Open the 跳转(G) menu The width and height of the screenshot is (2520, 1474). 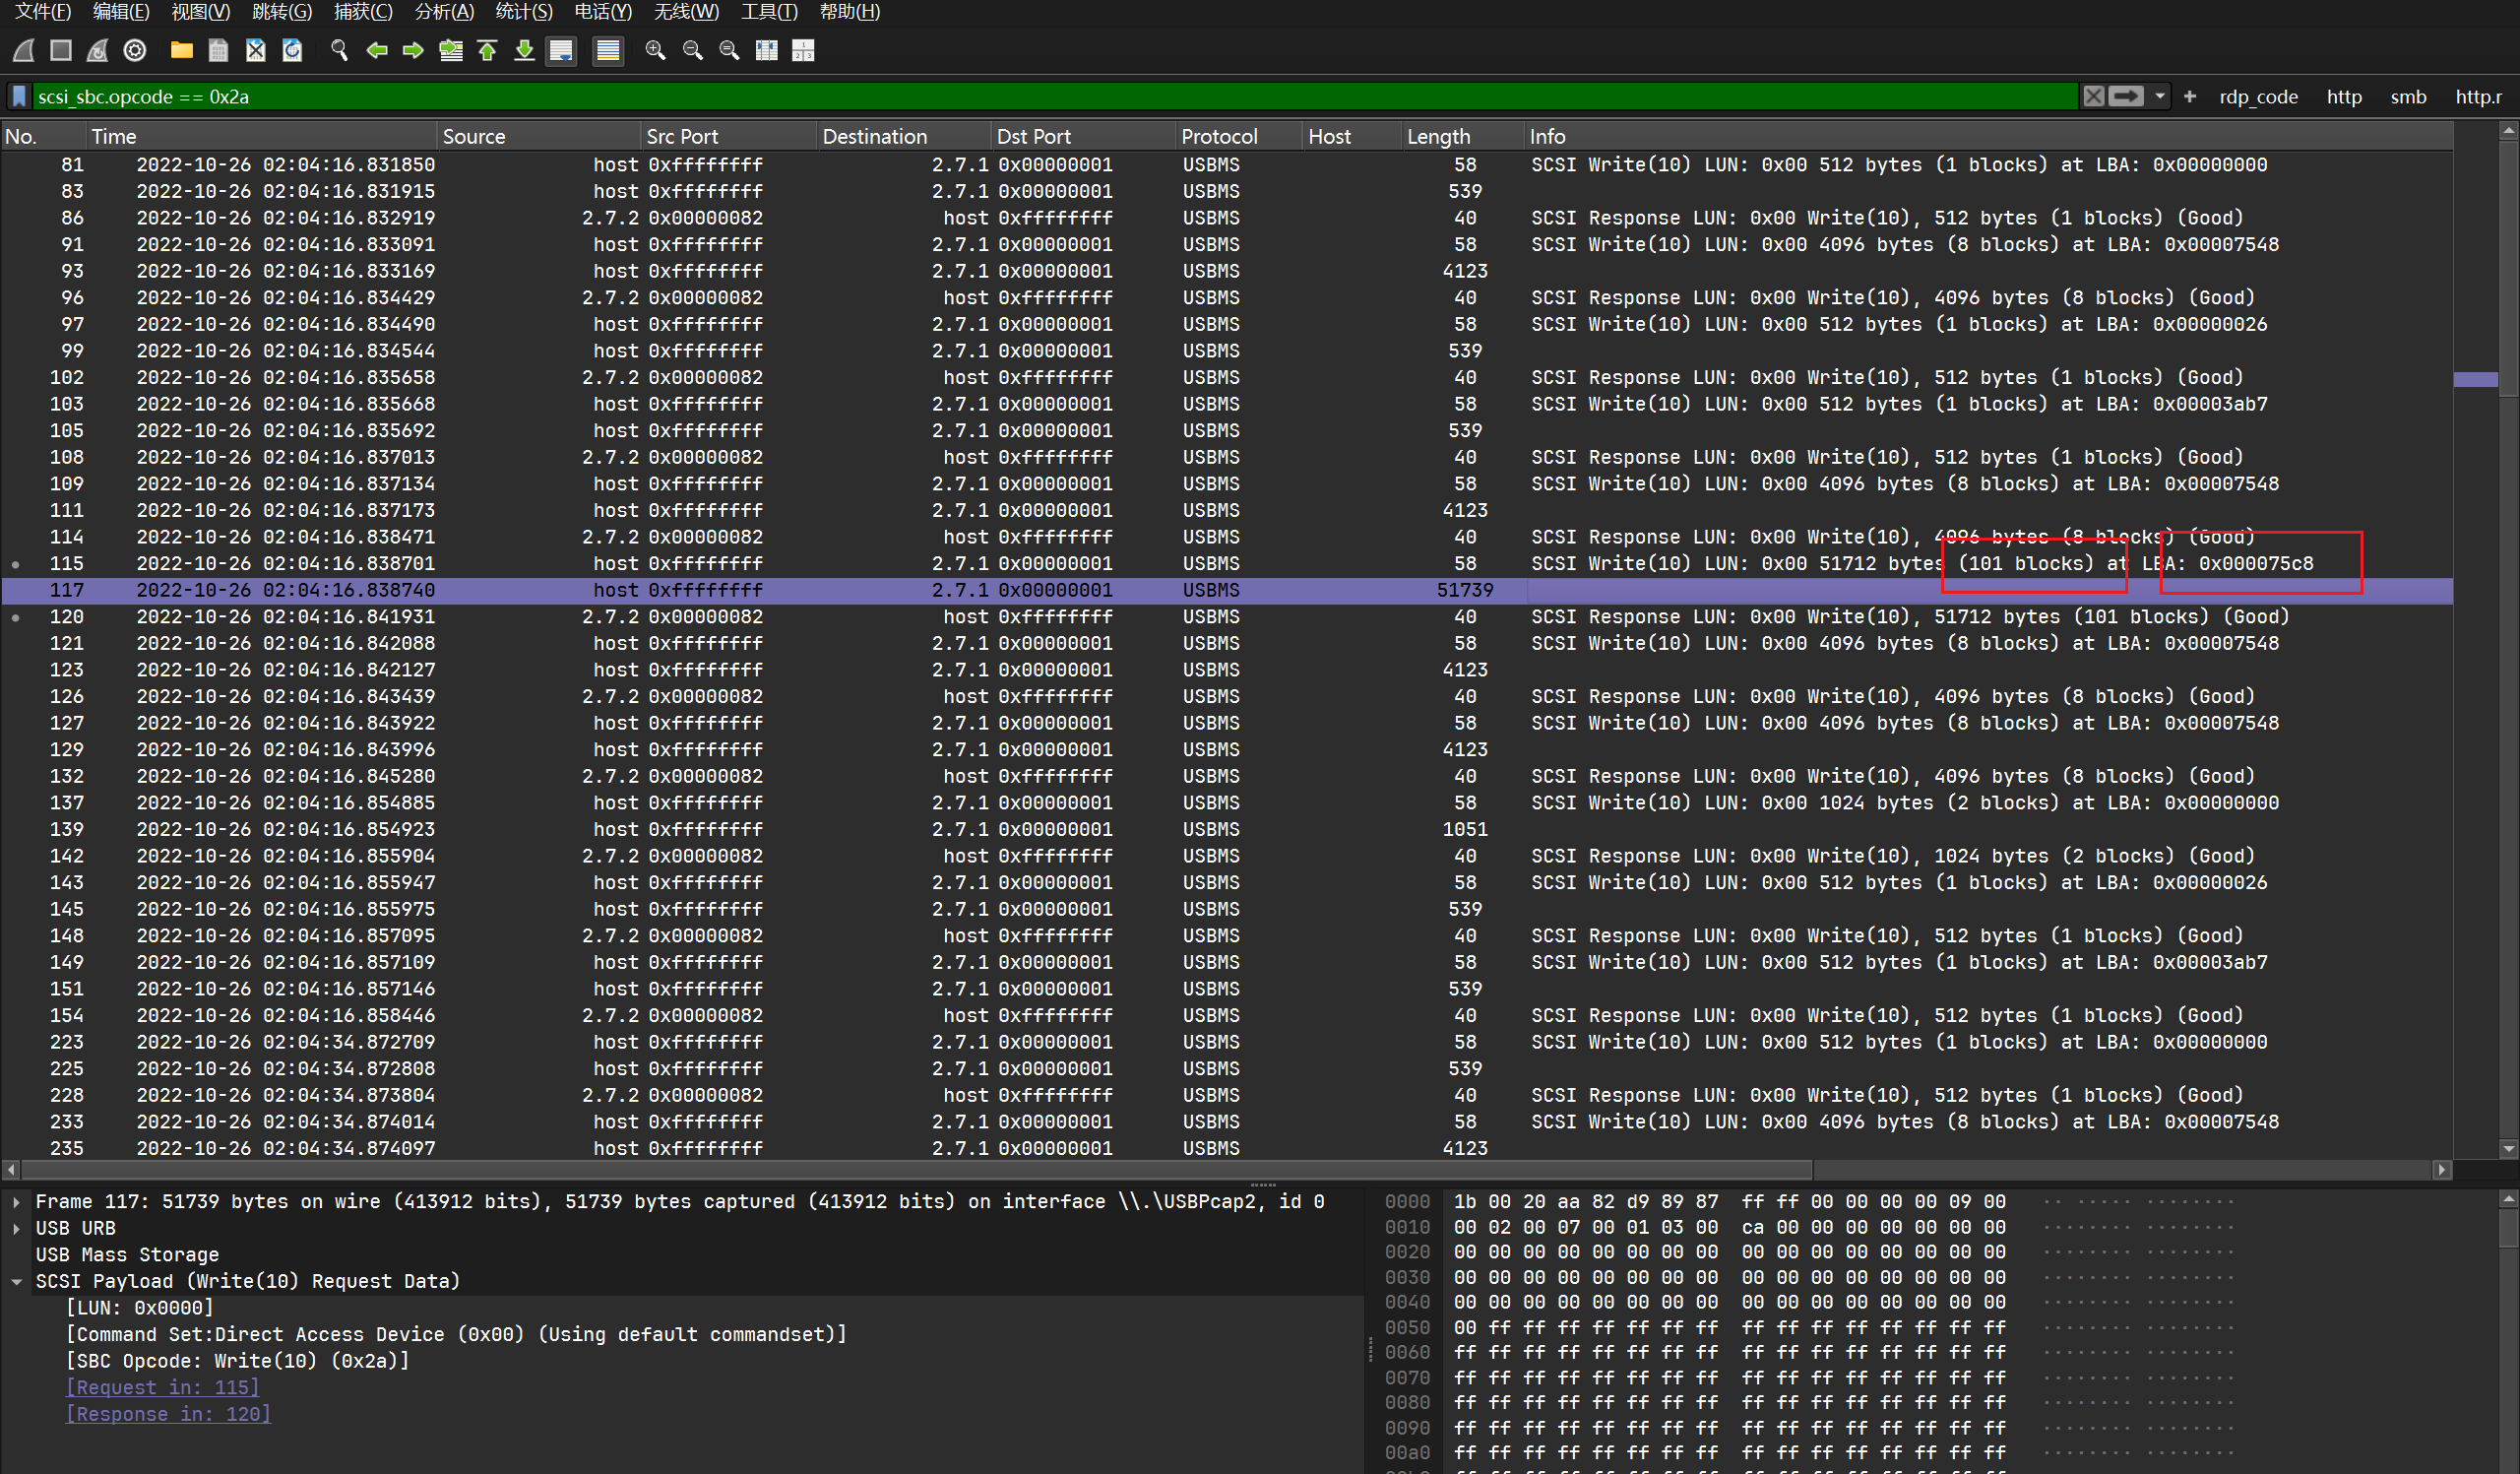[282, 12]
